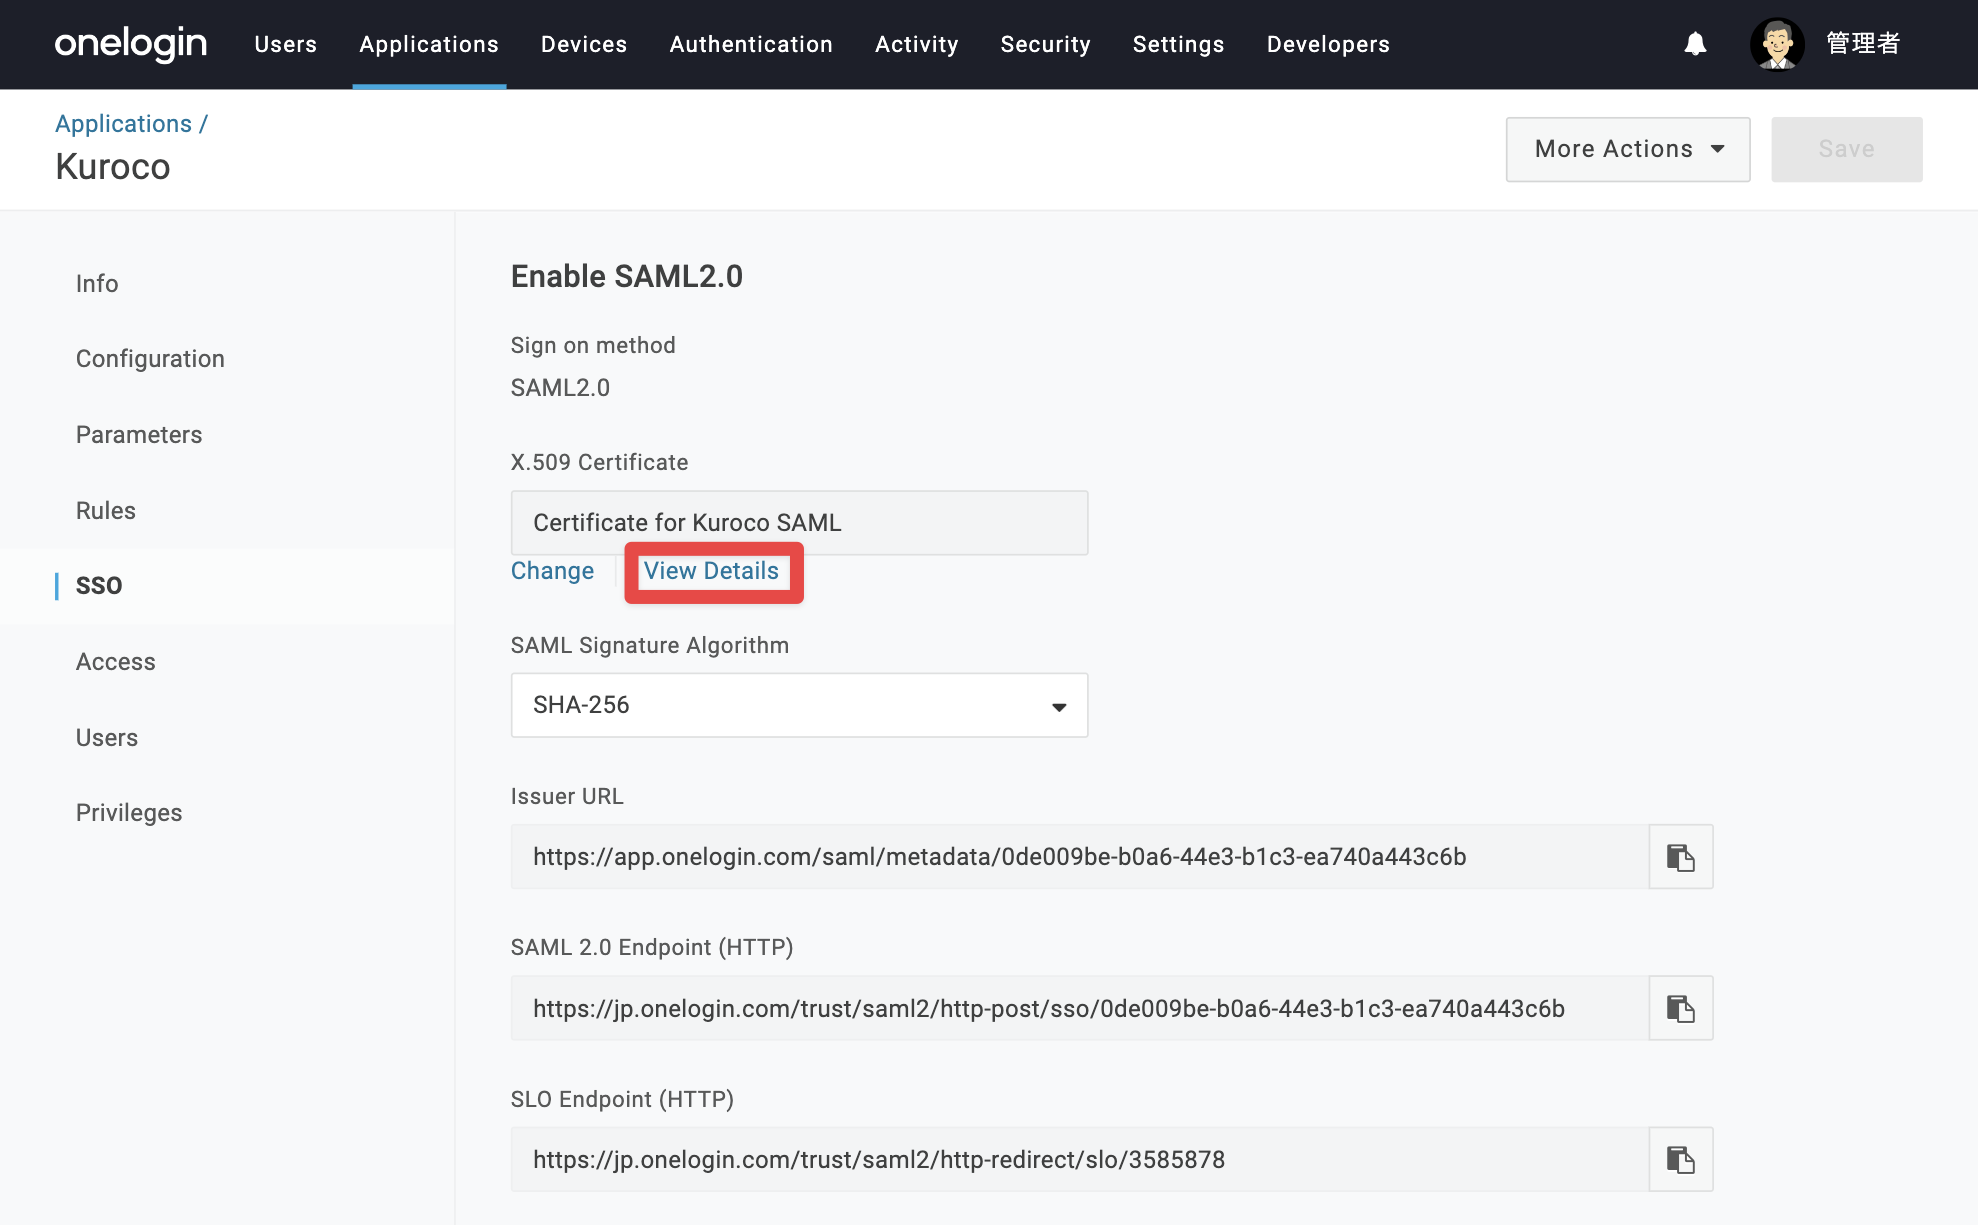The height and width of the screenshot is (1225, 1978).
Task: Open the user avatar profile picture
Action: click(1777, 44)
